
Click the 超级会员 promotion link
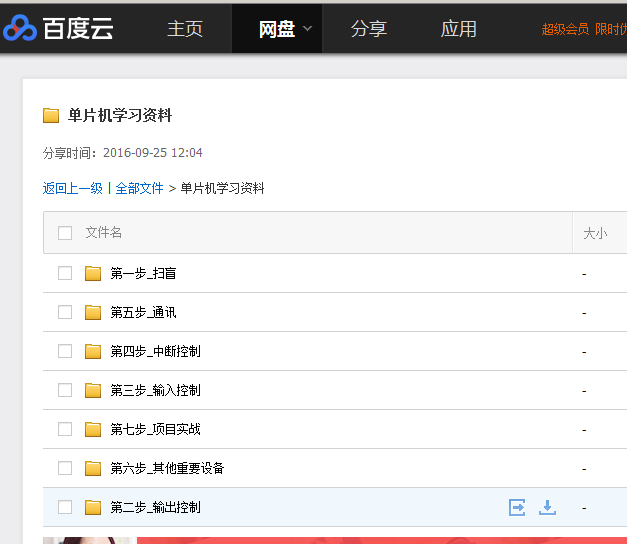click(x=584, y=29)
